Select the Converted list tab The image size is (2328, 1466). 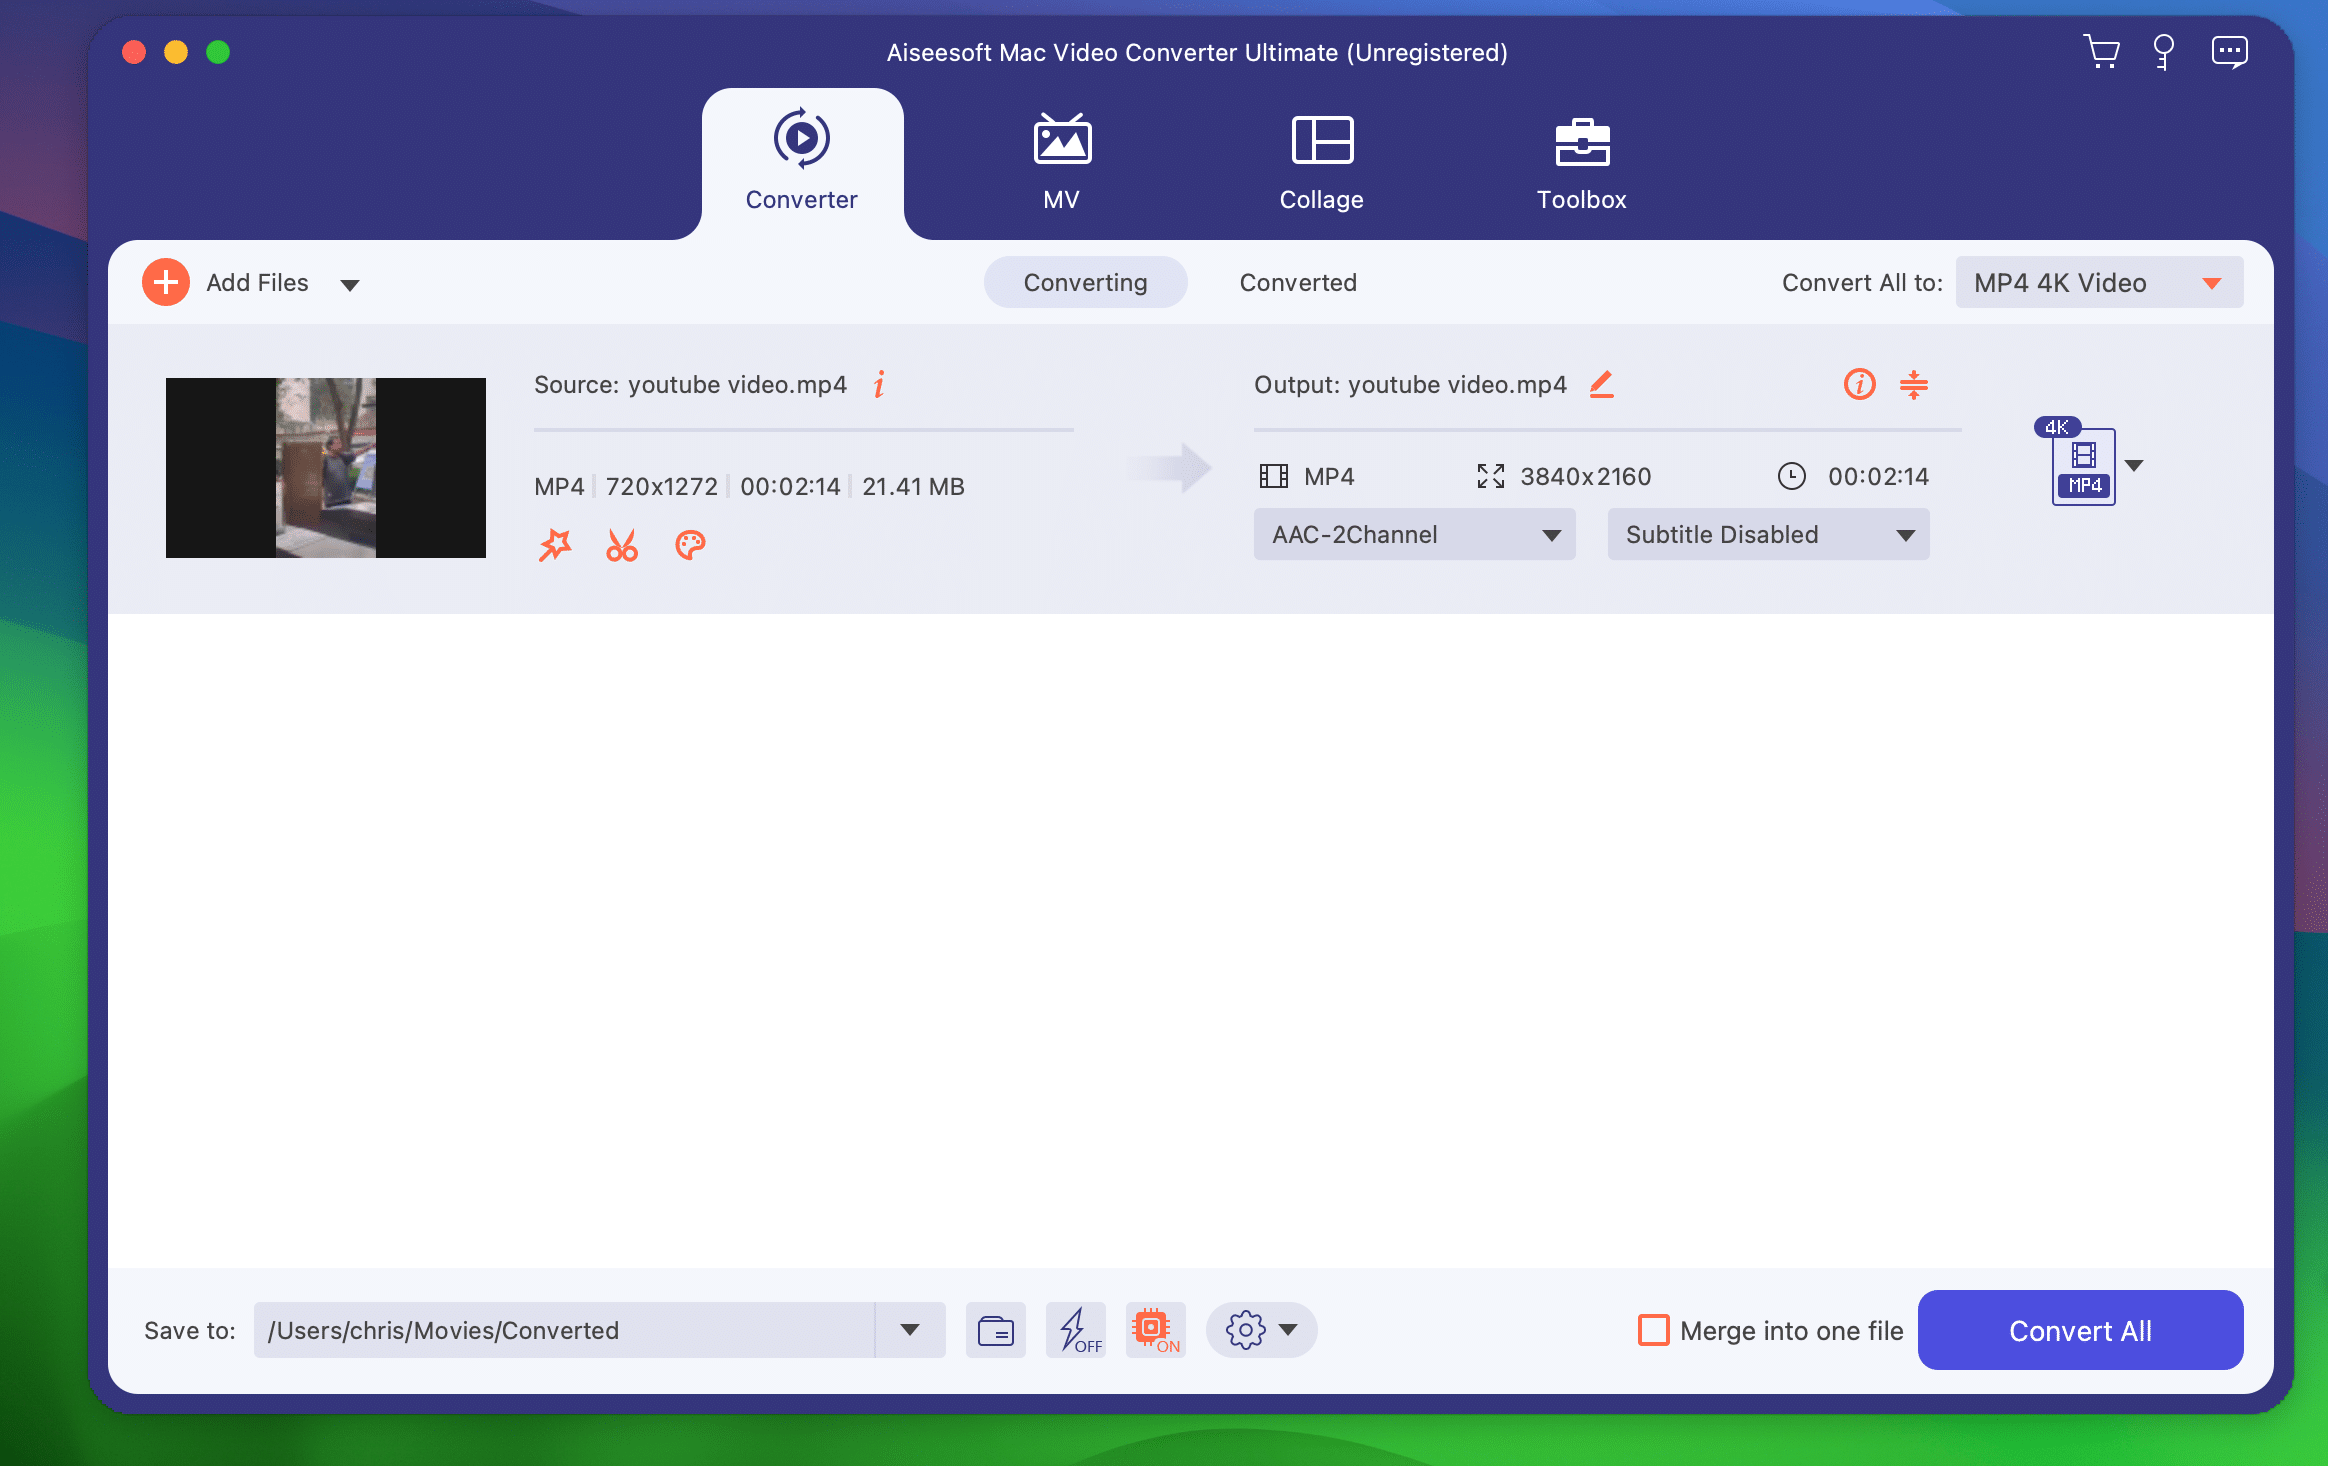coord(1297,282)
